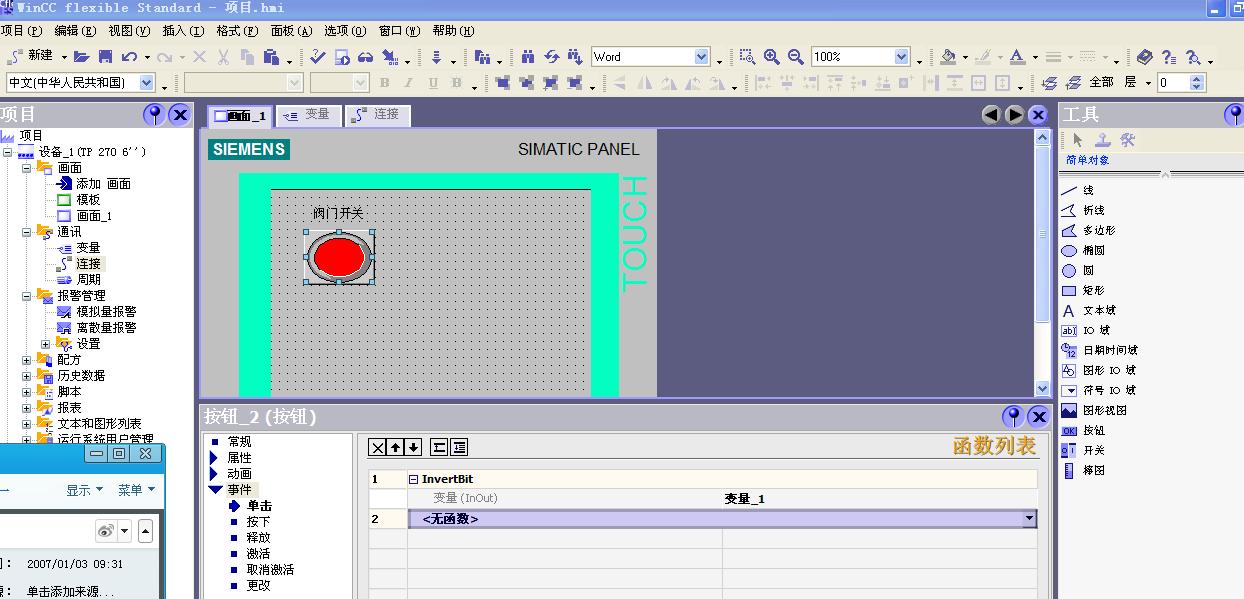Pin the 按钮_2 properties panel
Image resolution: width=1244 pixels, height=599 pixels.
[x=1014, y=416]
